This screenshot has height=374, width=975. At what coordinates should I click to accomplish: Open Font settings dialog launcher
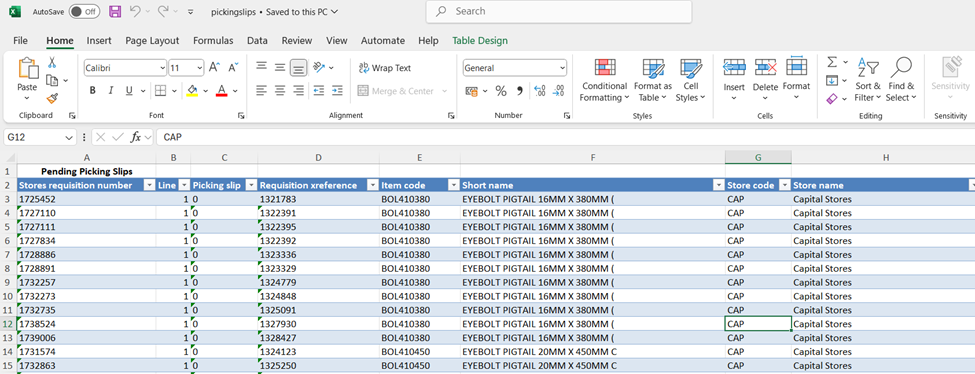click(241, 116)
